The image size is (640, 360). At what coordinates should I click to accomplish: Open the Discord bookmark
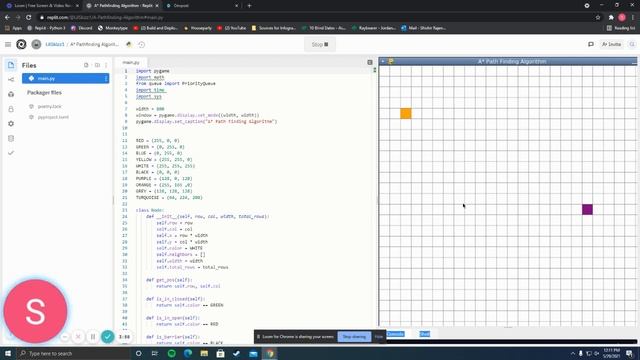pos(82,28)
